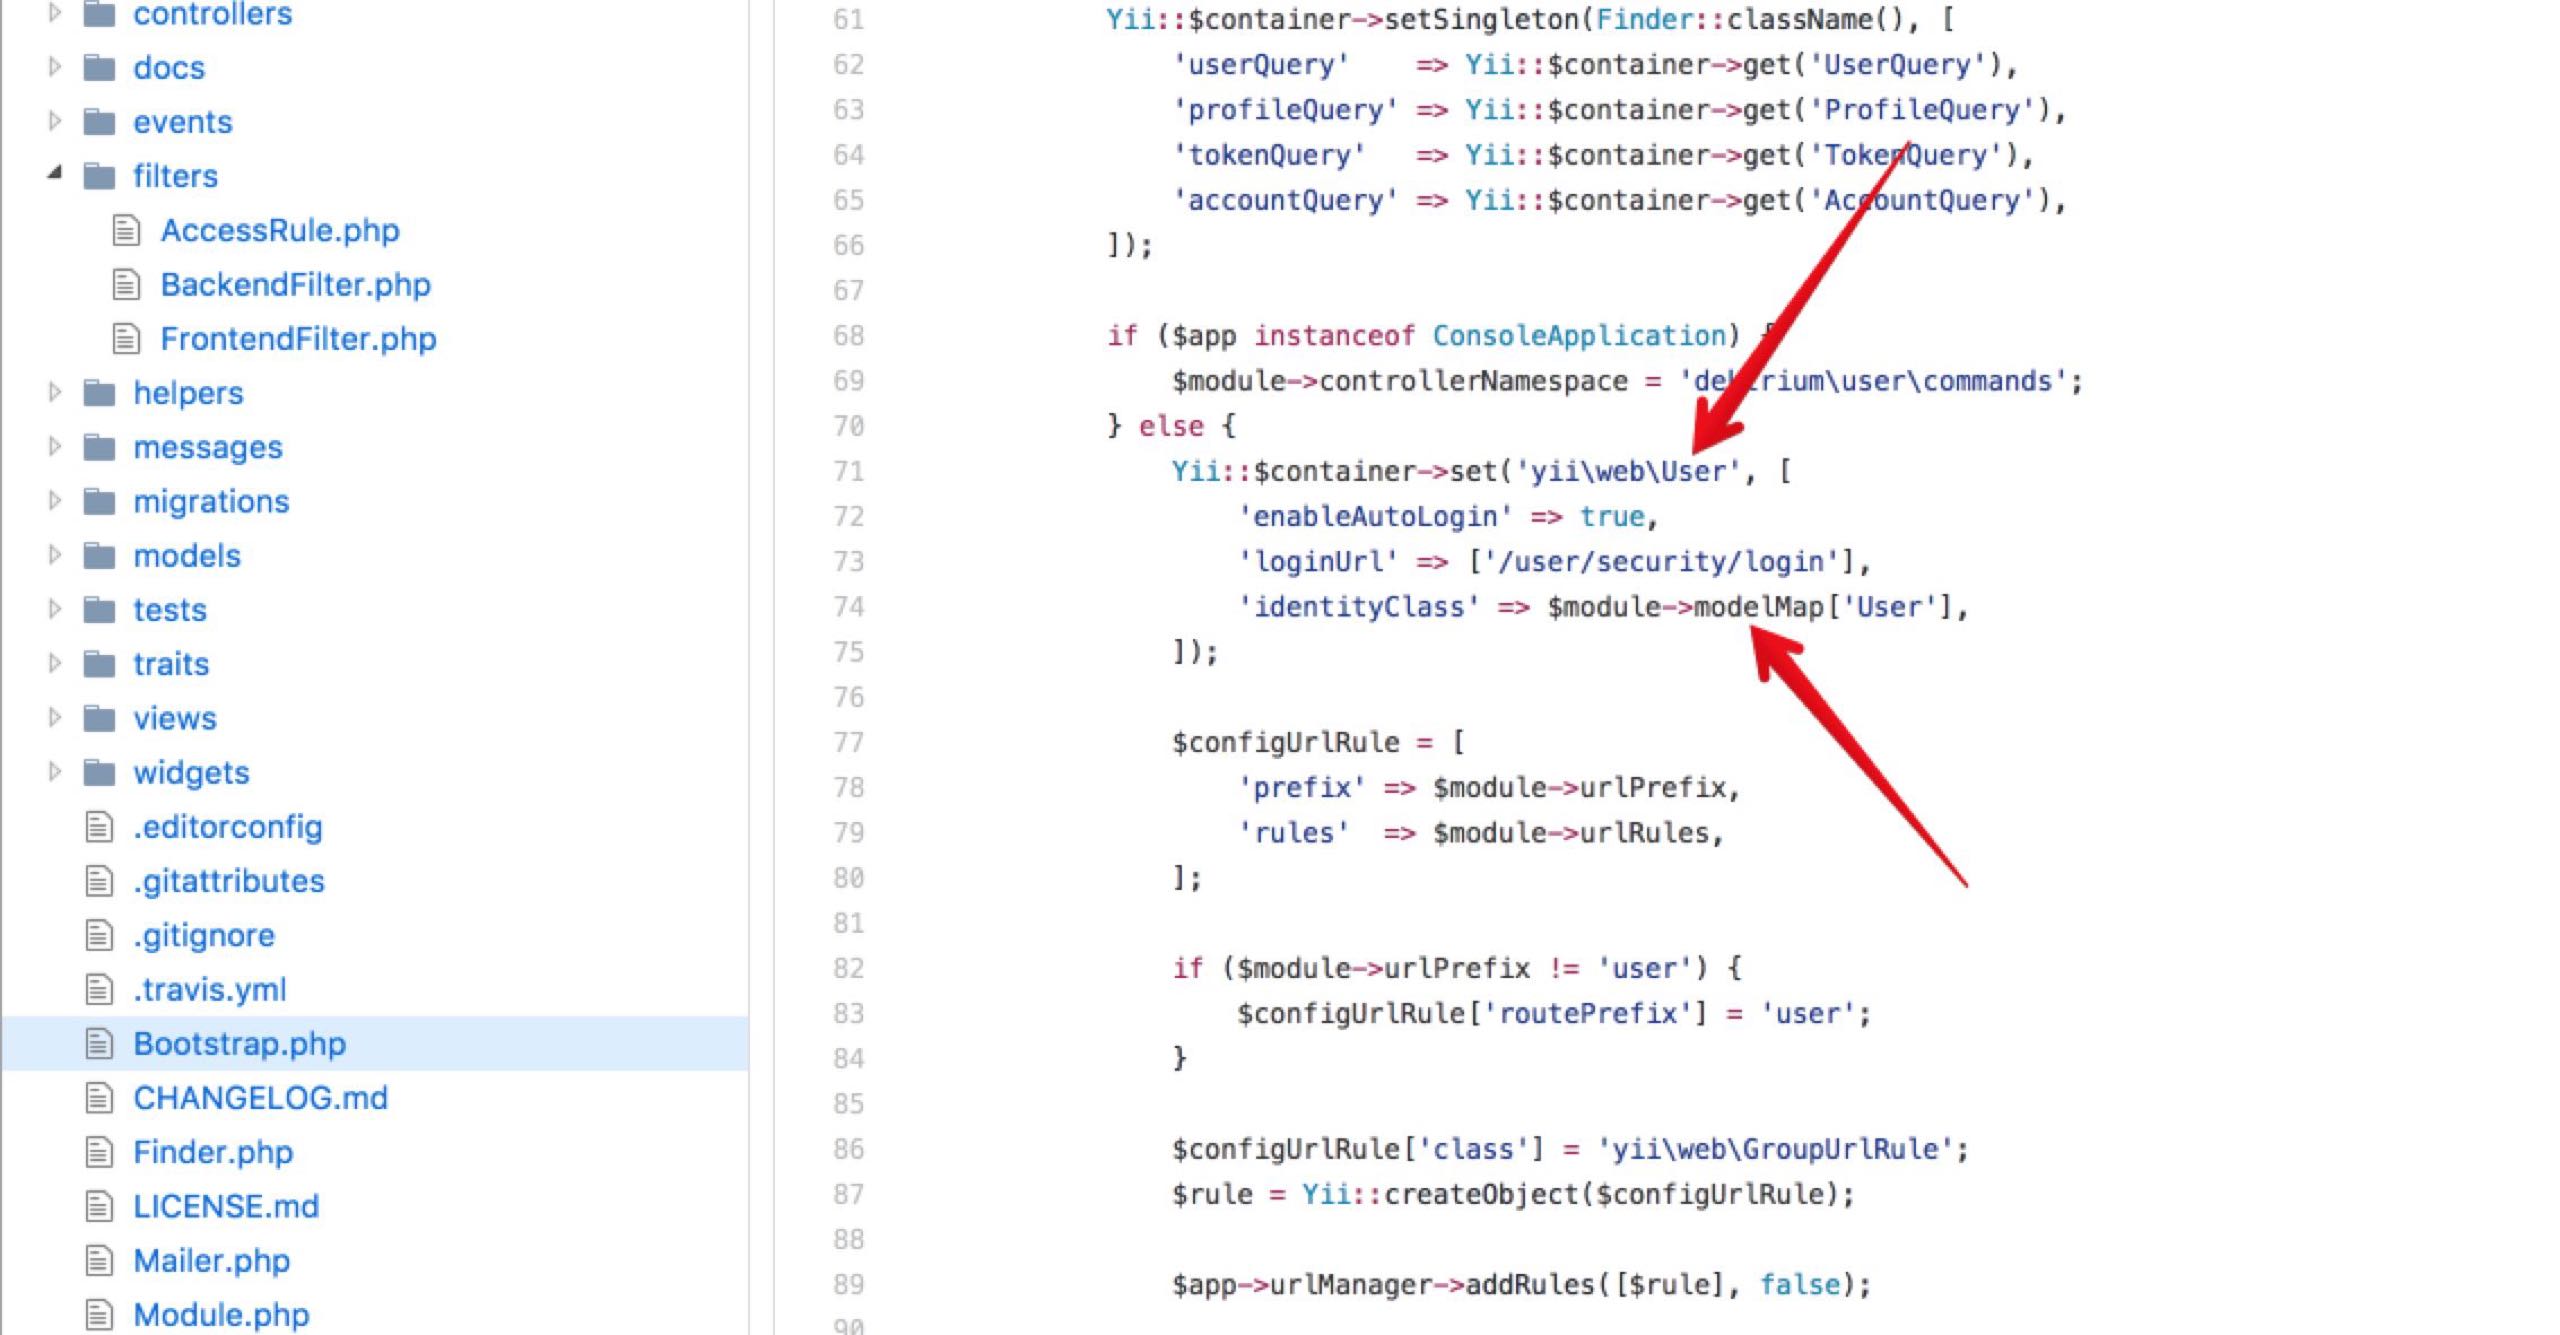The height and width of the screenshot is (1335, 2560).
Task: Expand the helpers folder arrow
Action: tap(55, 393)
